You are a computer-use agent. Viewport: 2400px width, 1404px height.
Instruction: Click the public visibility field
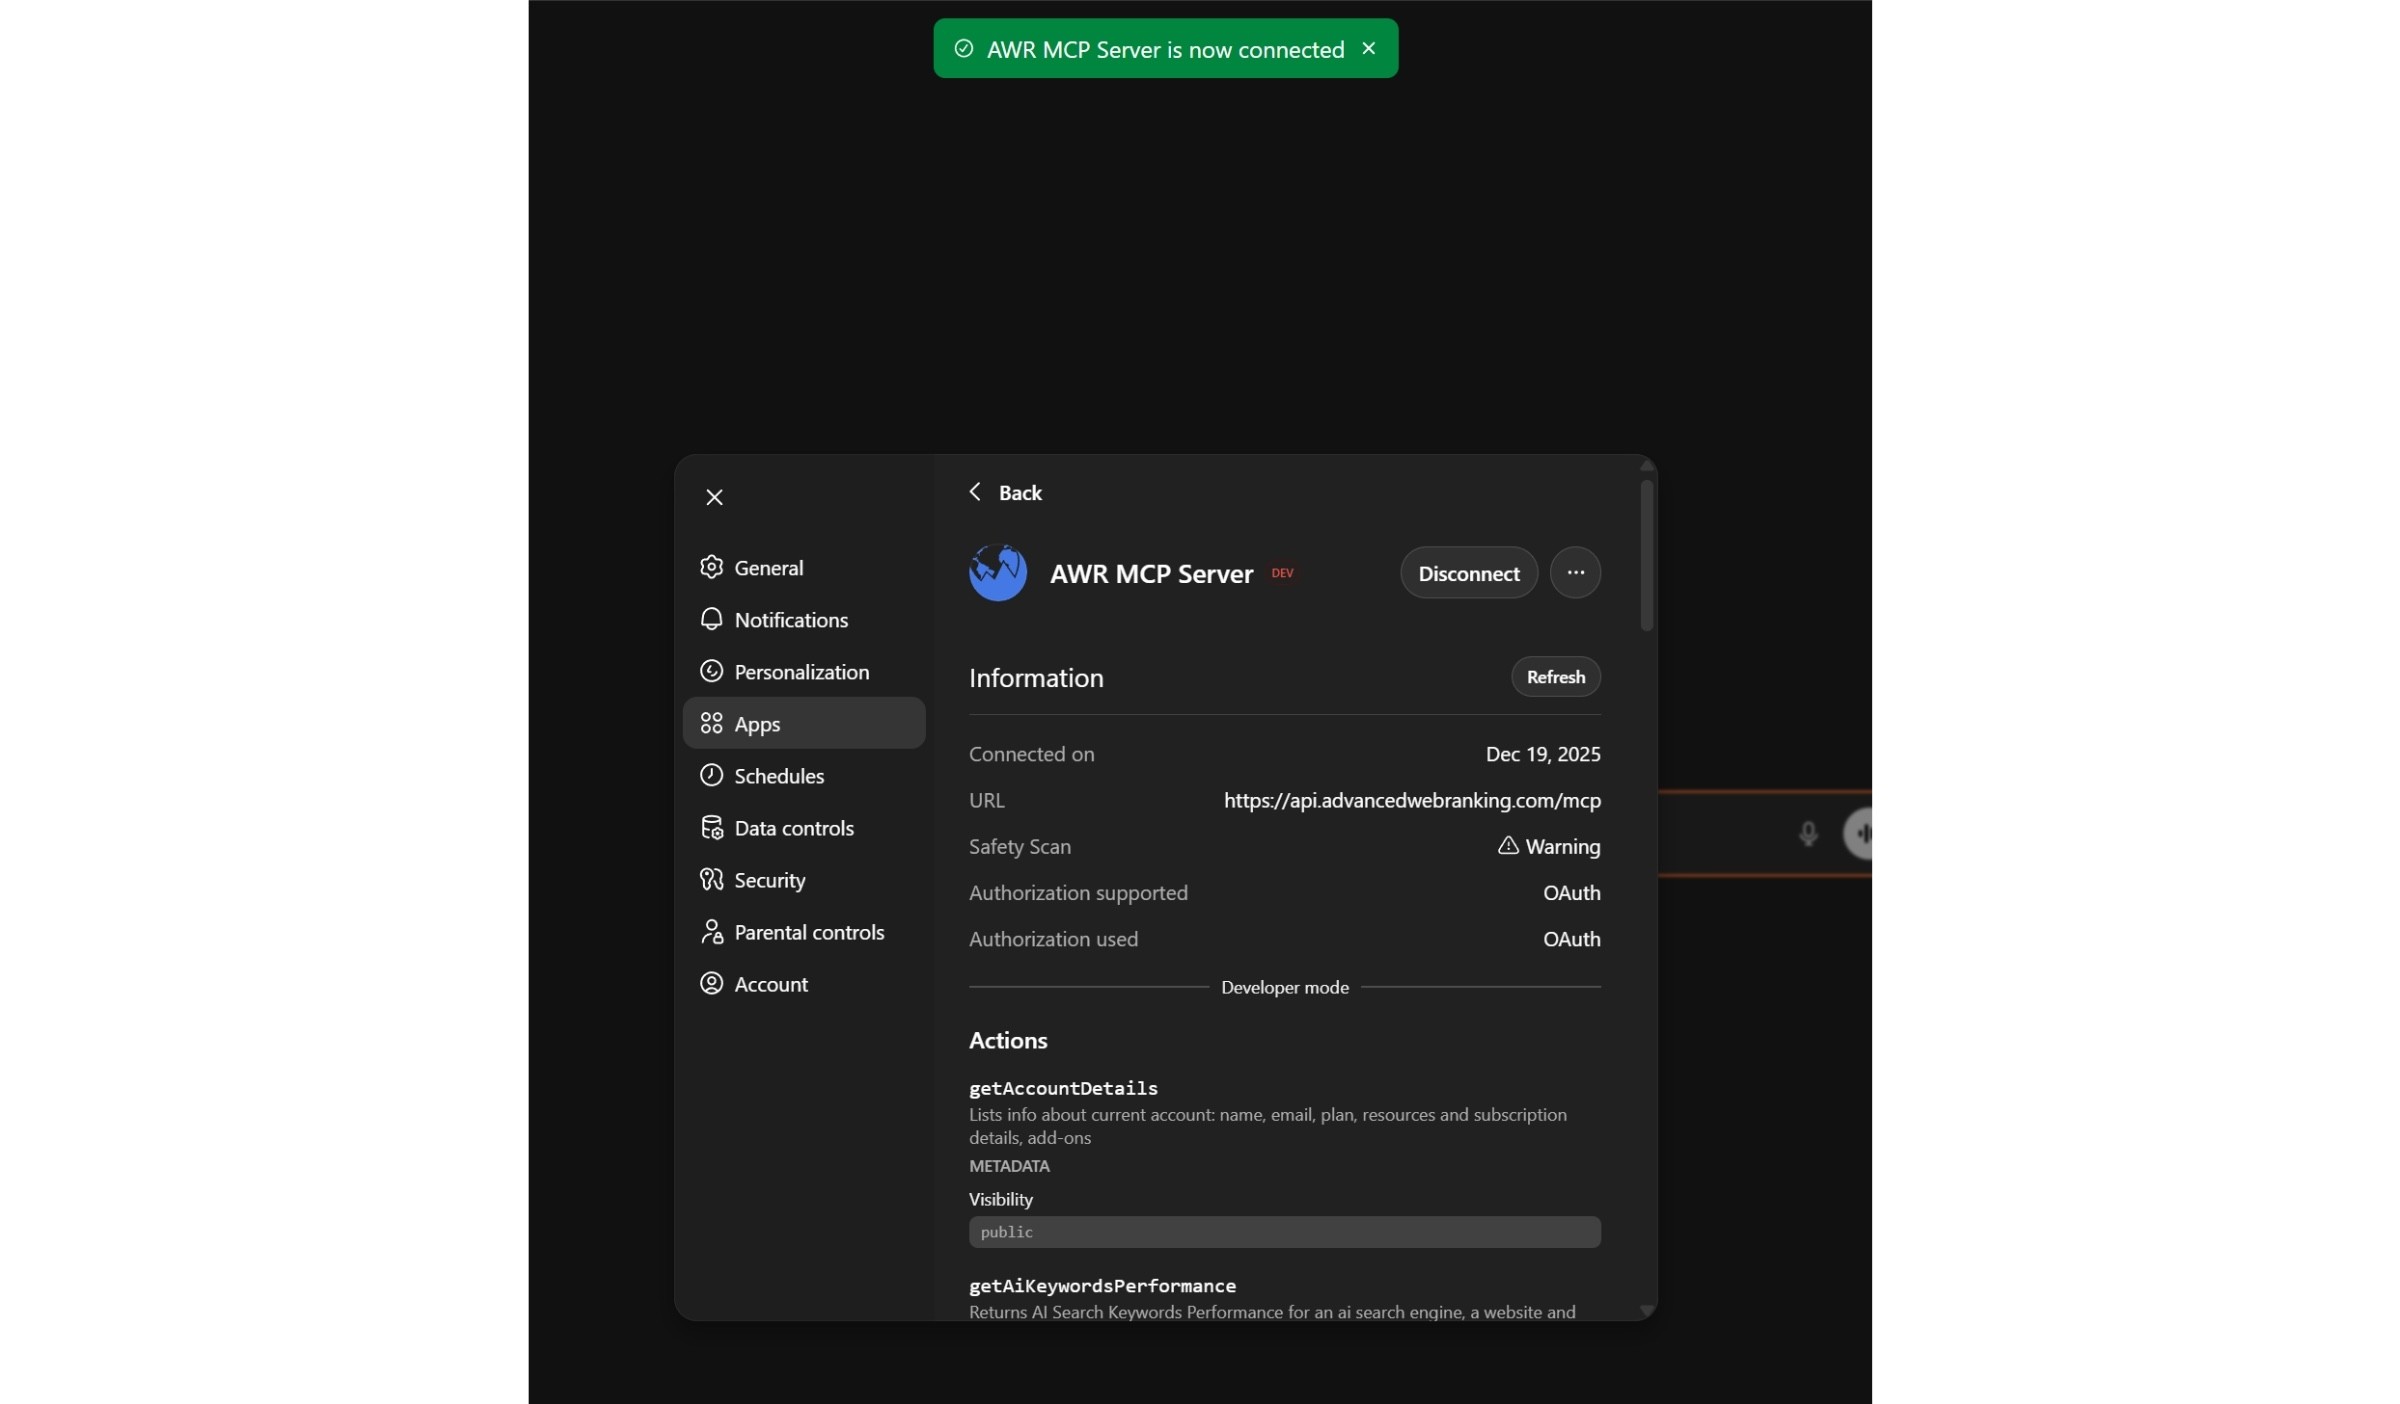(1284, 1232)
